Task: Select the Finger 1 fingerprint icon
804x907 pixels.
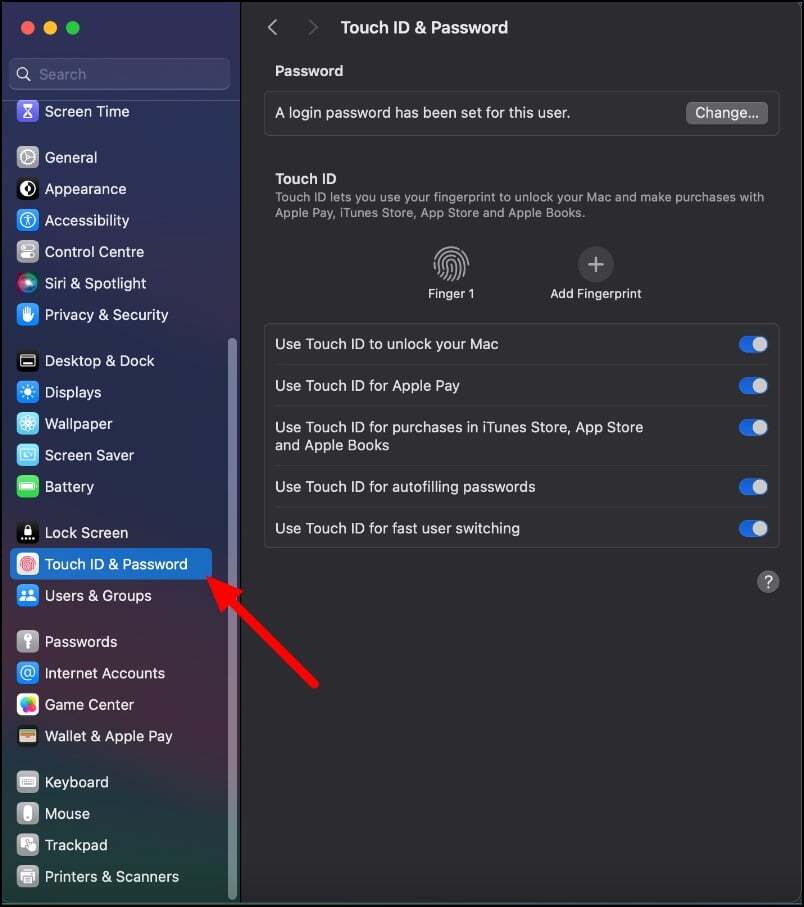Action: 451,264
